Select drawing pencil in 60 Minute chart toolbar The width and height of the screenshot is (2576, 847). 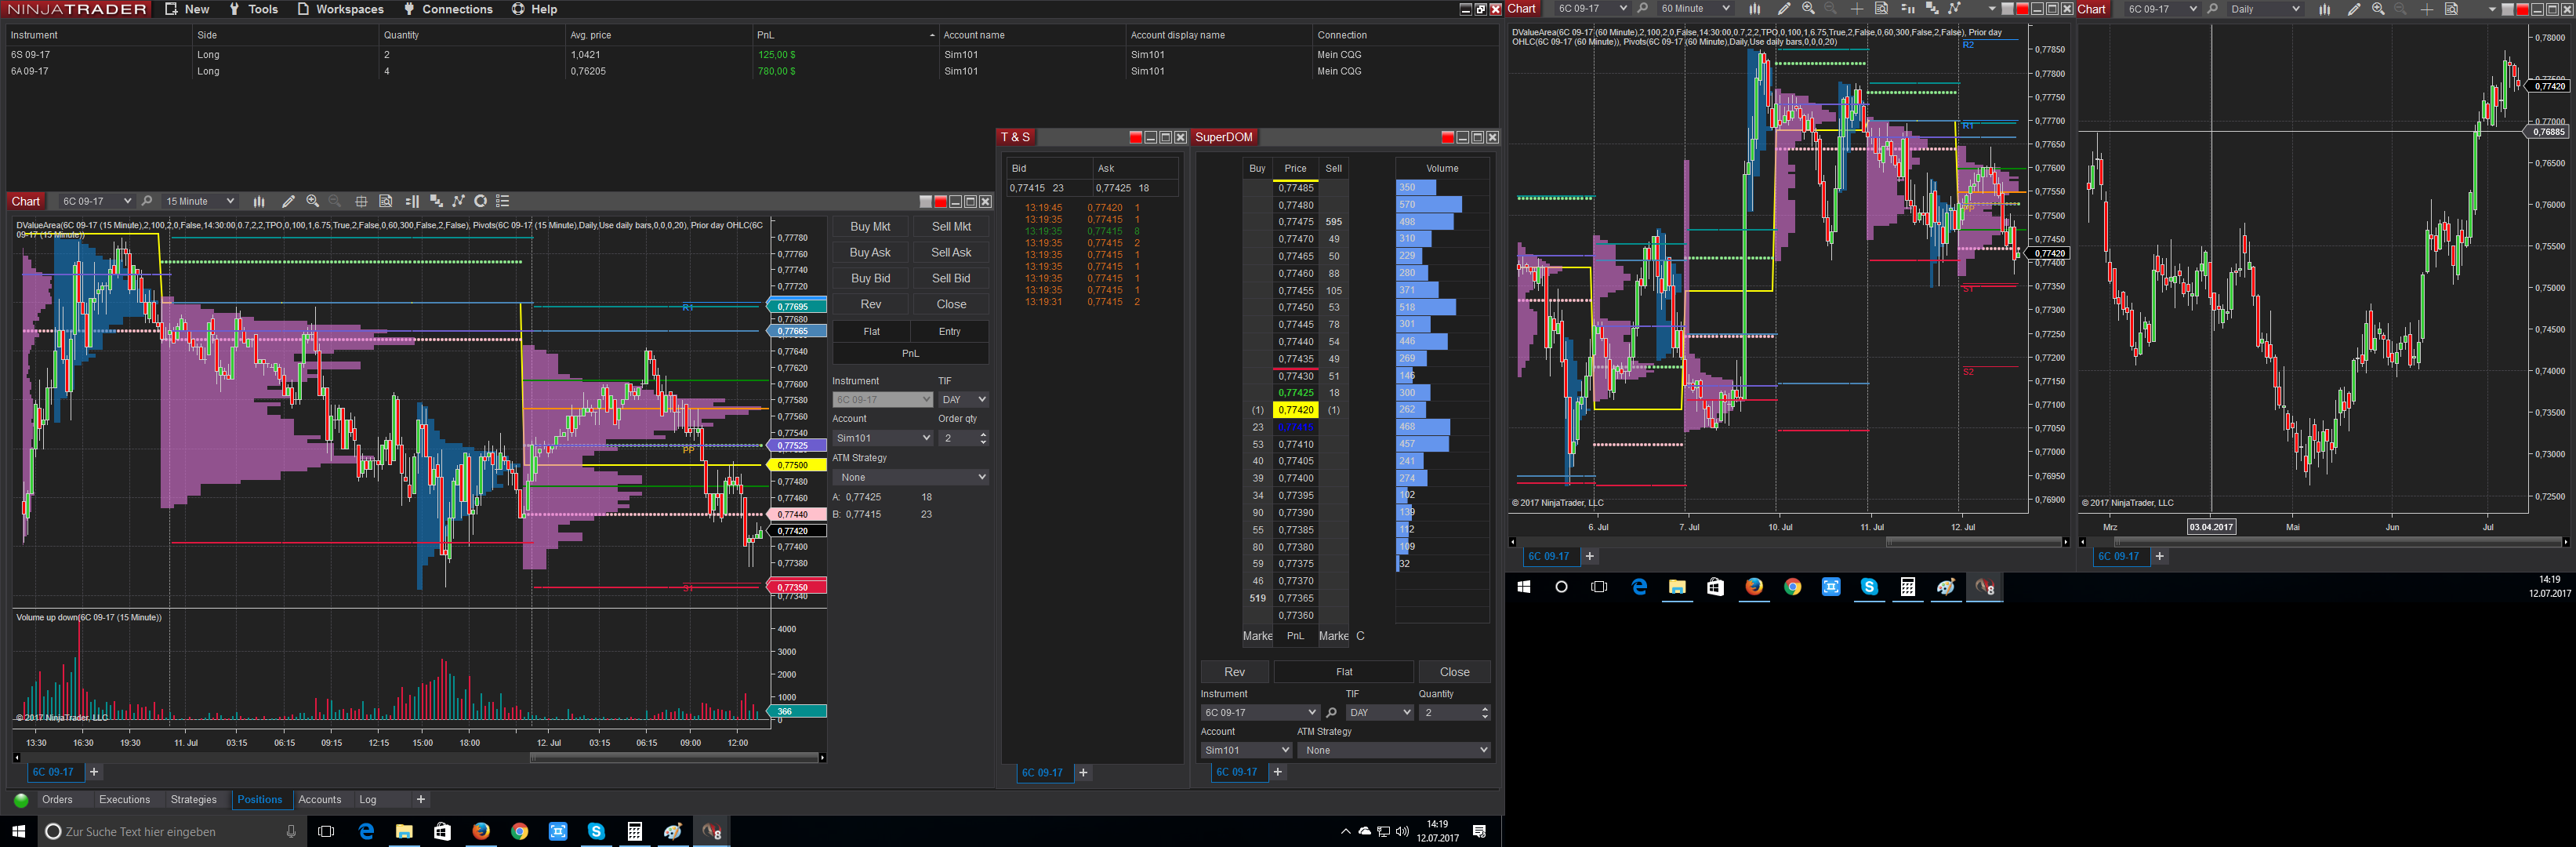(1784, 9)
